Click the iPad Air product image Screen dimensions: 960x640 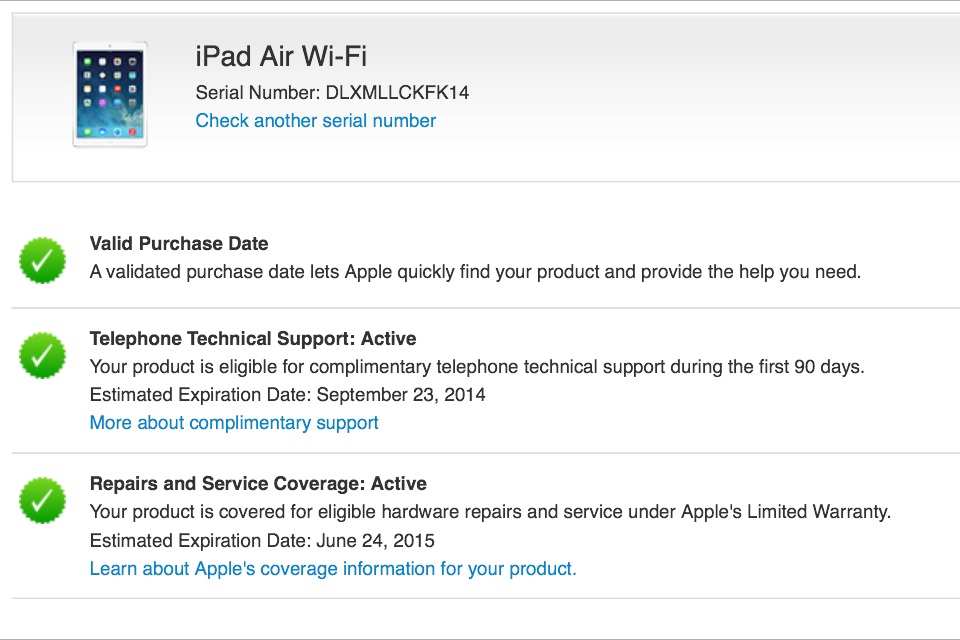coord(110,95)
